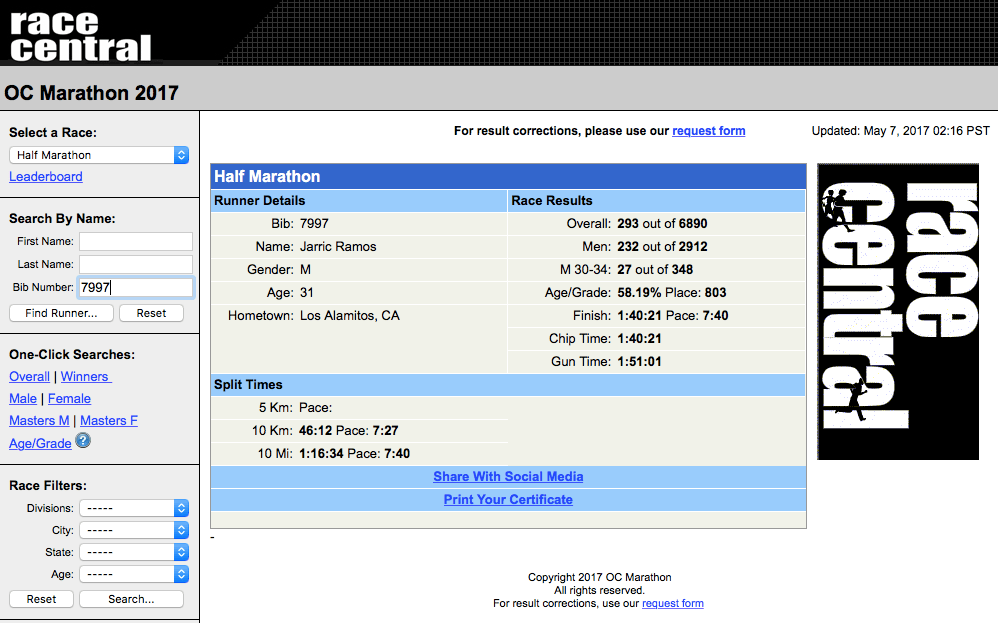Open Winners one-click search
The height and width of the screenshot is (623, 998).
(x=86, y=377)
